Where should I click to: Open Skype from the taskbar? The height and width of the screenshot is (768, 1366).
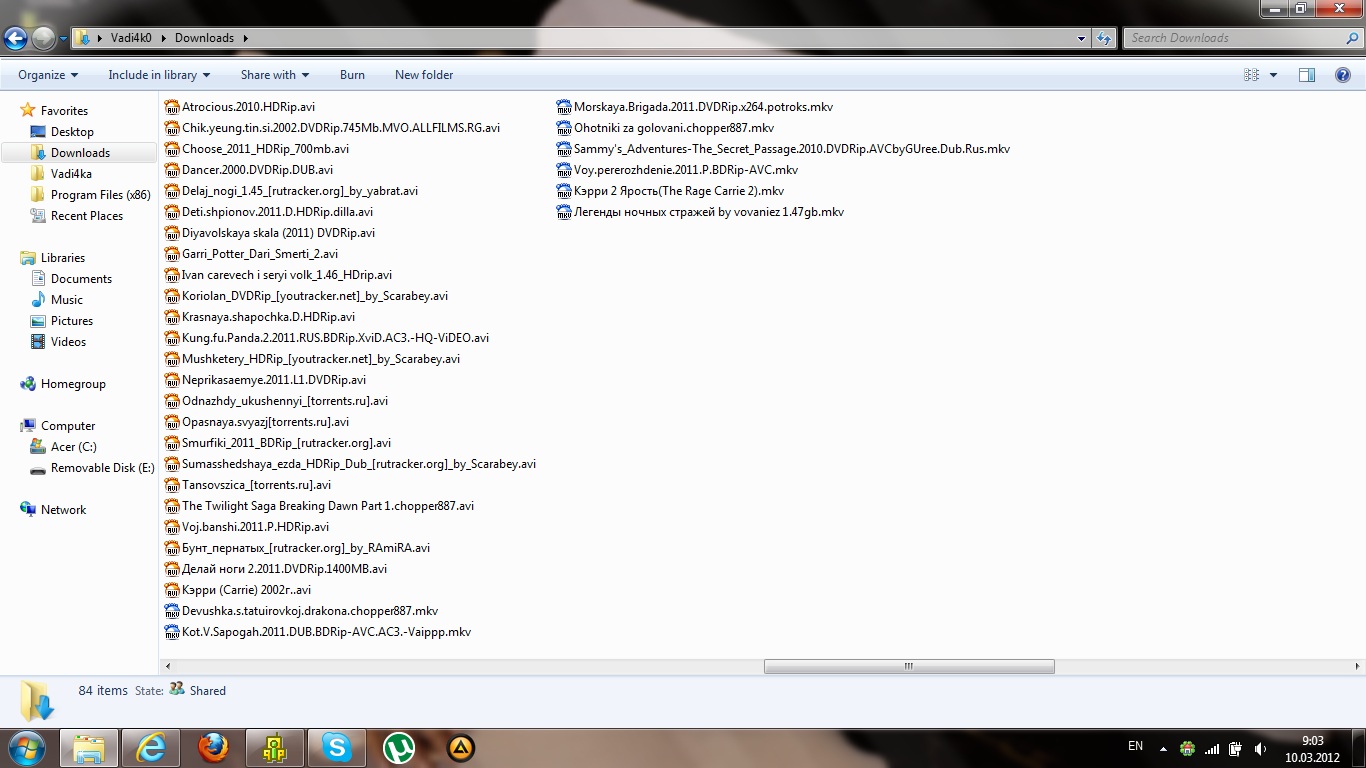point(337,747)
